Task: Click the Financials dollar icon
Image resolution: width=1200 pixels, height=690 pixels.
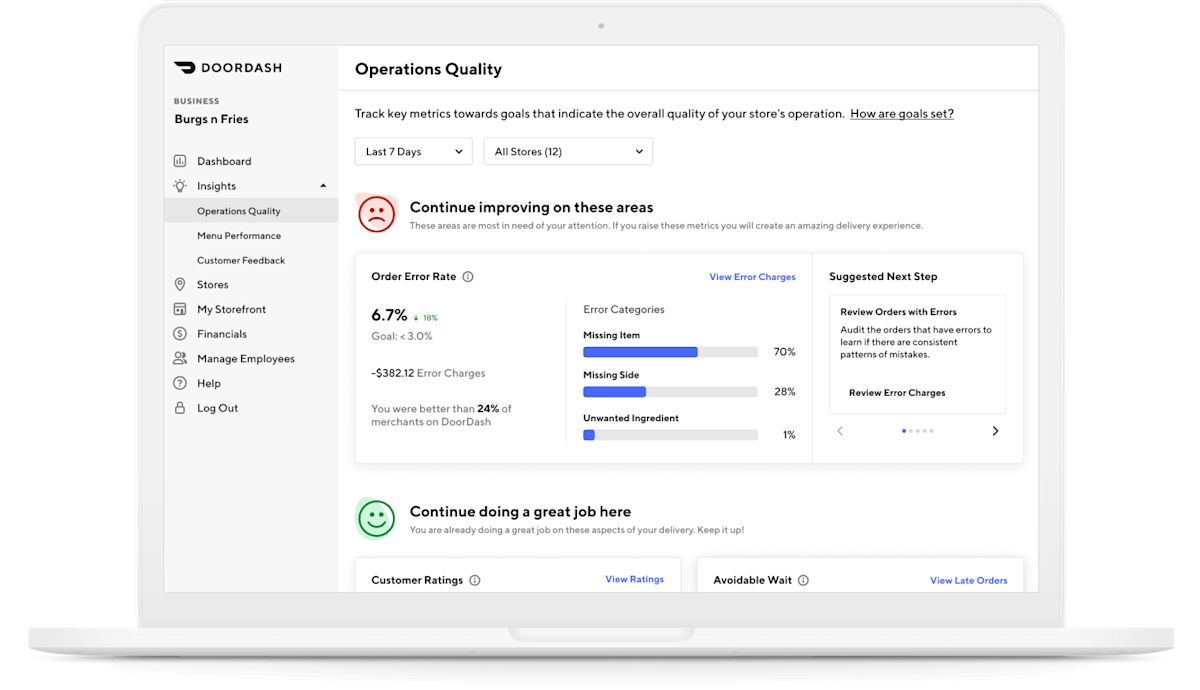Action: coord(180,334)
